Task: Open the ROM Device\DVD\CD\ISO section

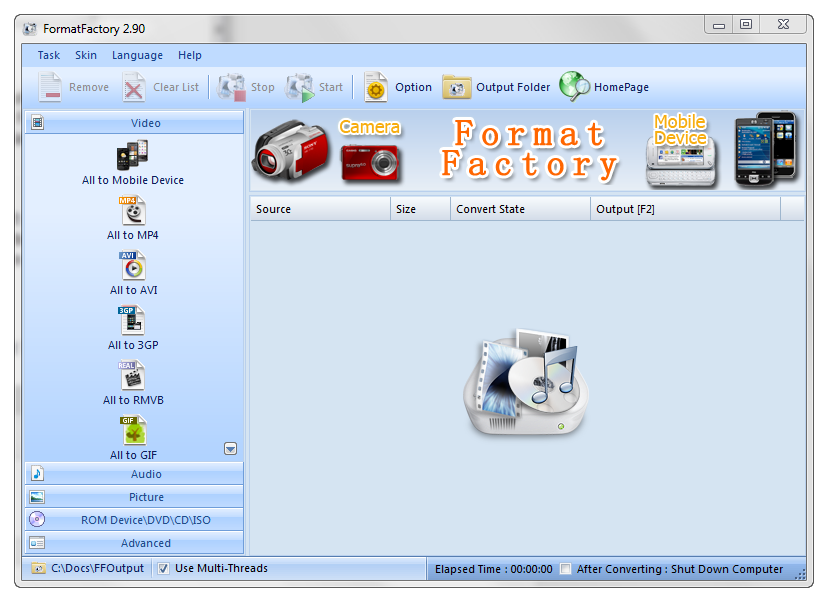Action: (135, 519)
